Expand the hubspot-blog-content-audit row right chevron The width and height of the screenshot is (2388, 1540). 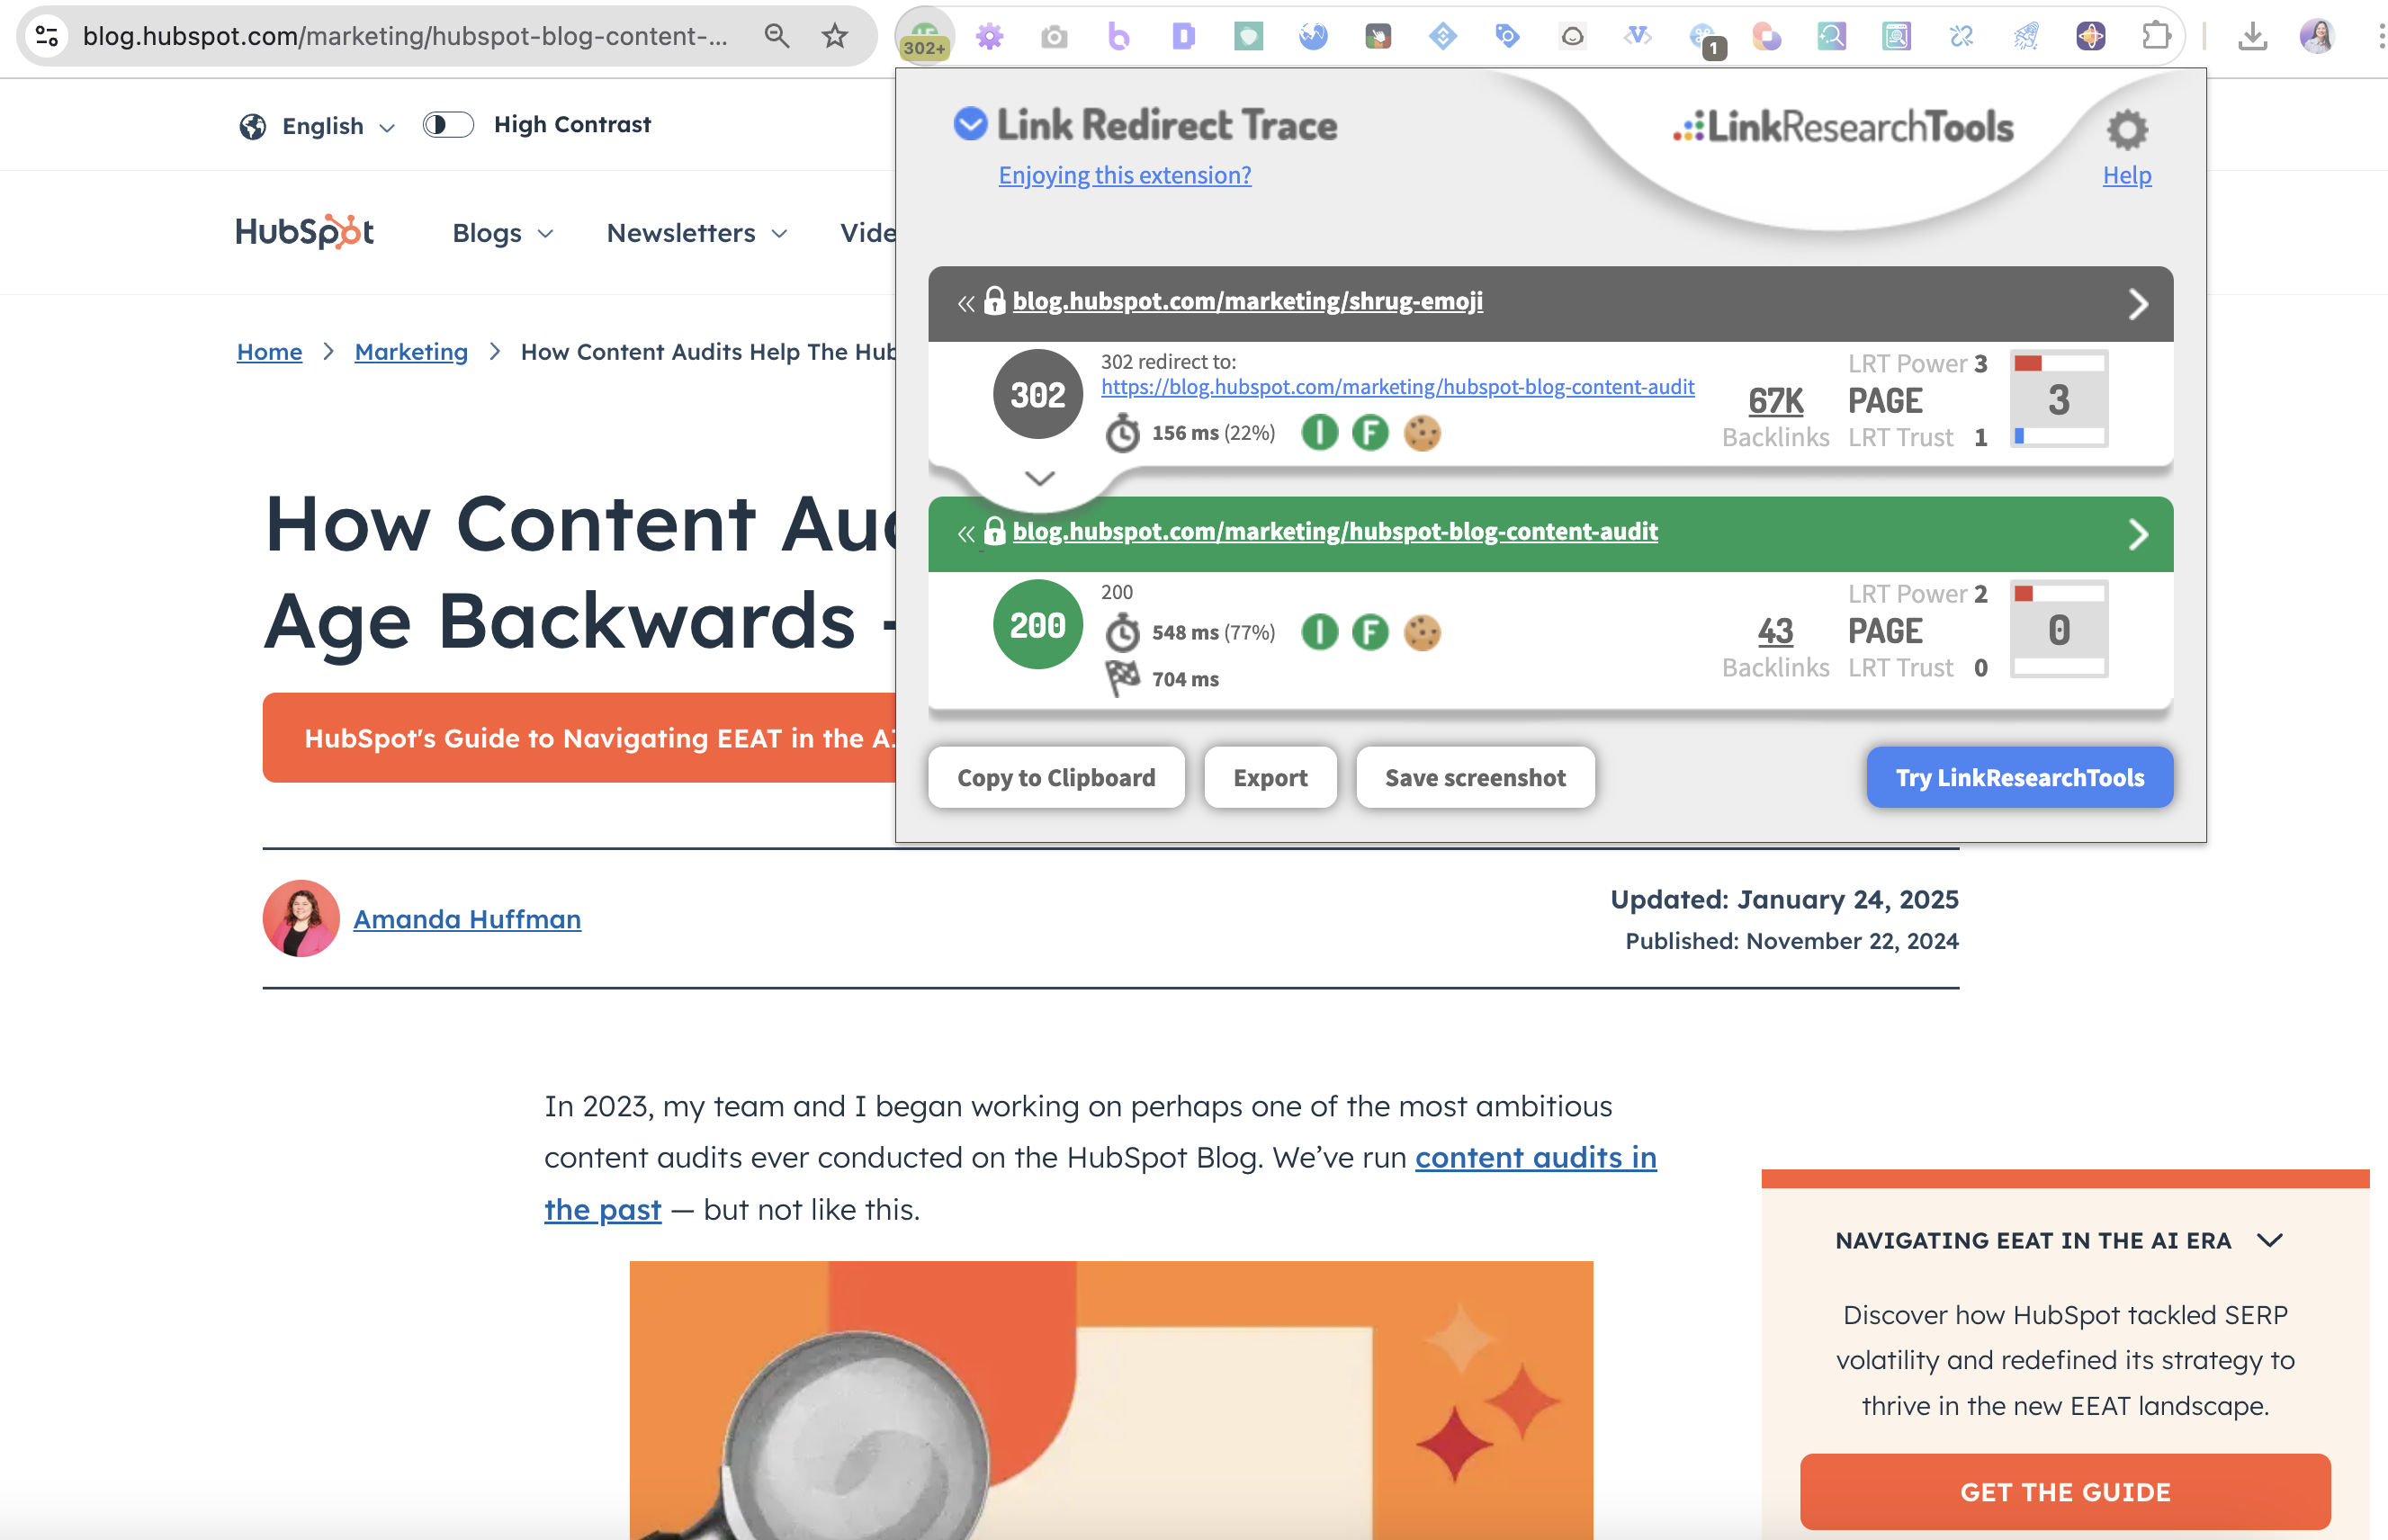click(x=2138, y=534)
